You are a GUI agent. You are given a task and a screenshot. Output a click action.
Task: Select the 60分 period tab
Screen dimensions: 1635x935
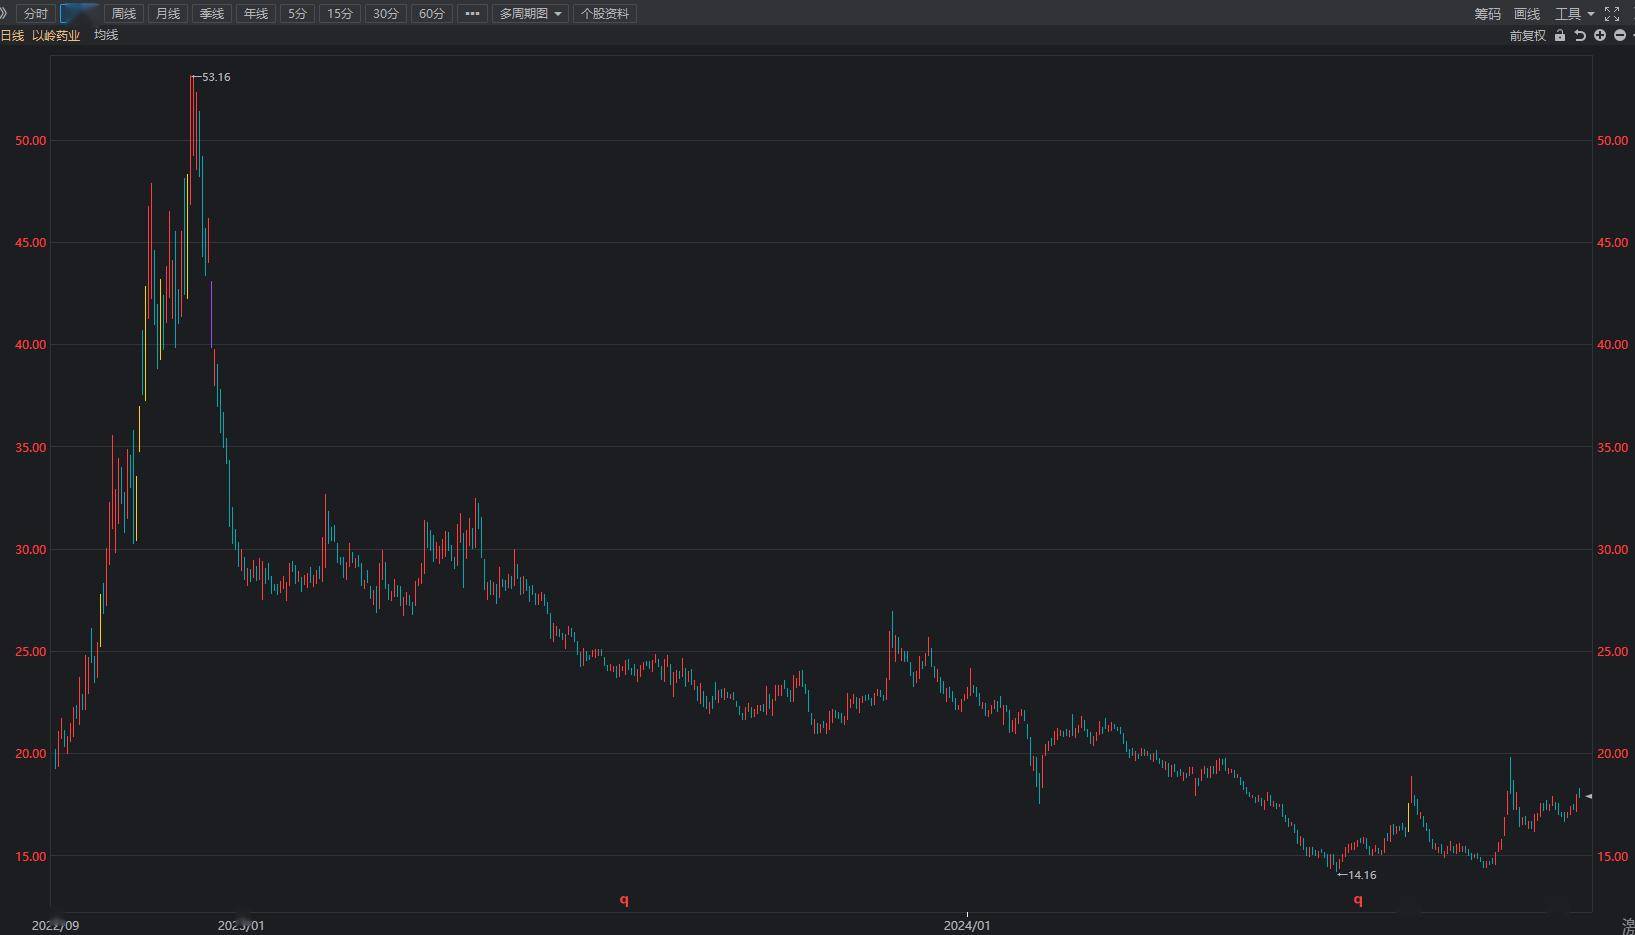pos(432,14)
